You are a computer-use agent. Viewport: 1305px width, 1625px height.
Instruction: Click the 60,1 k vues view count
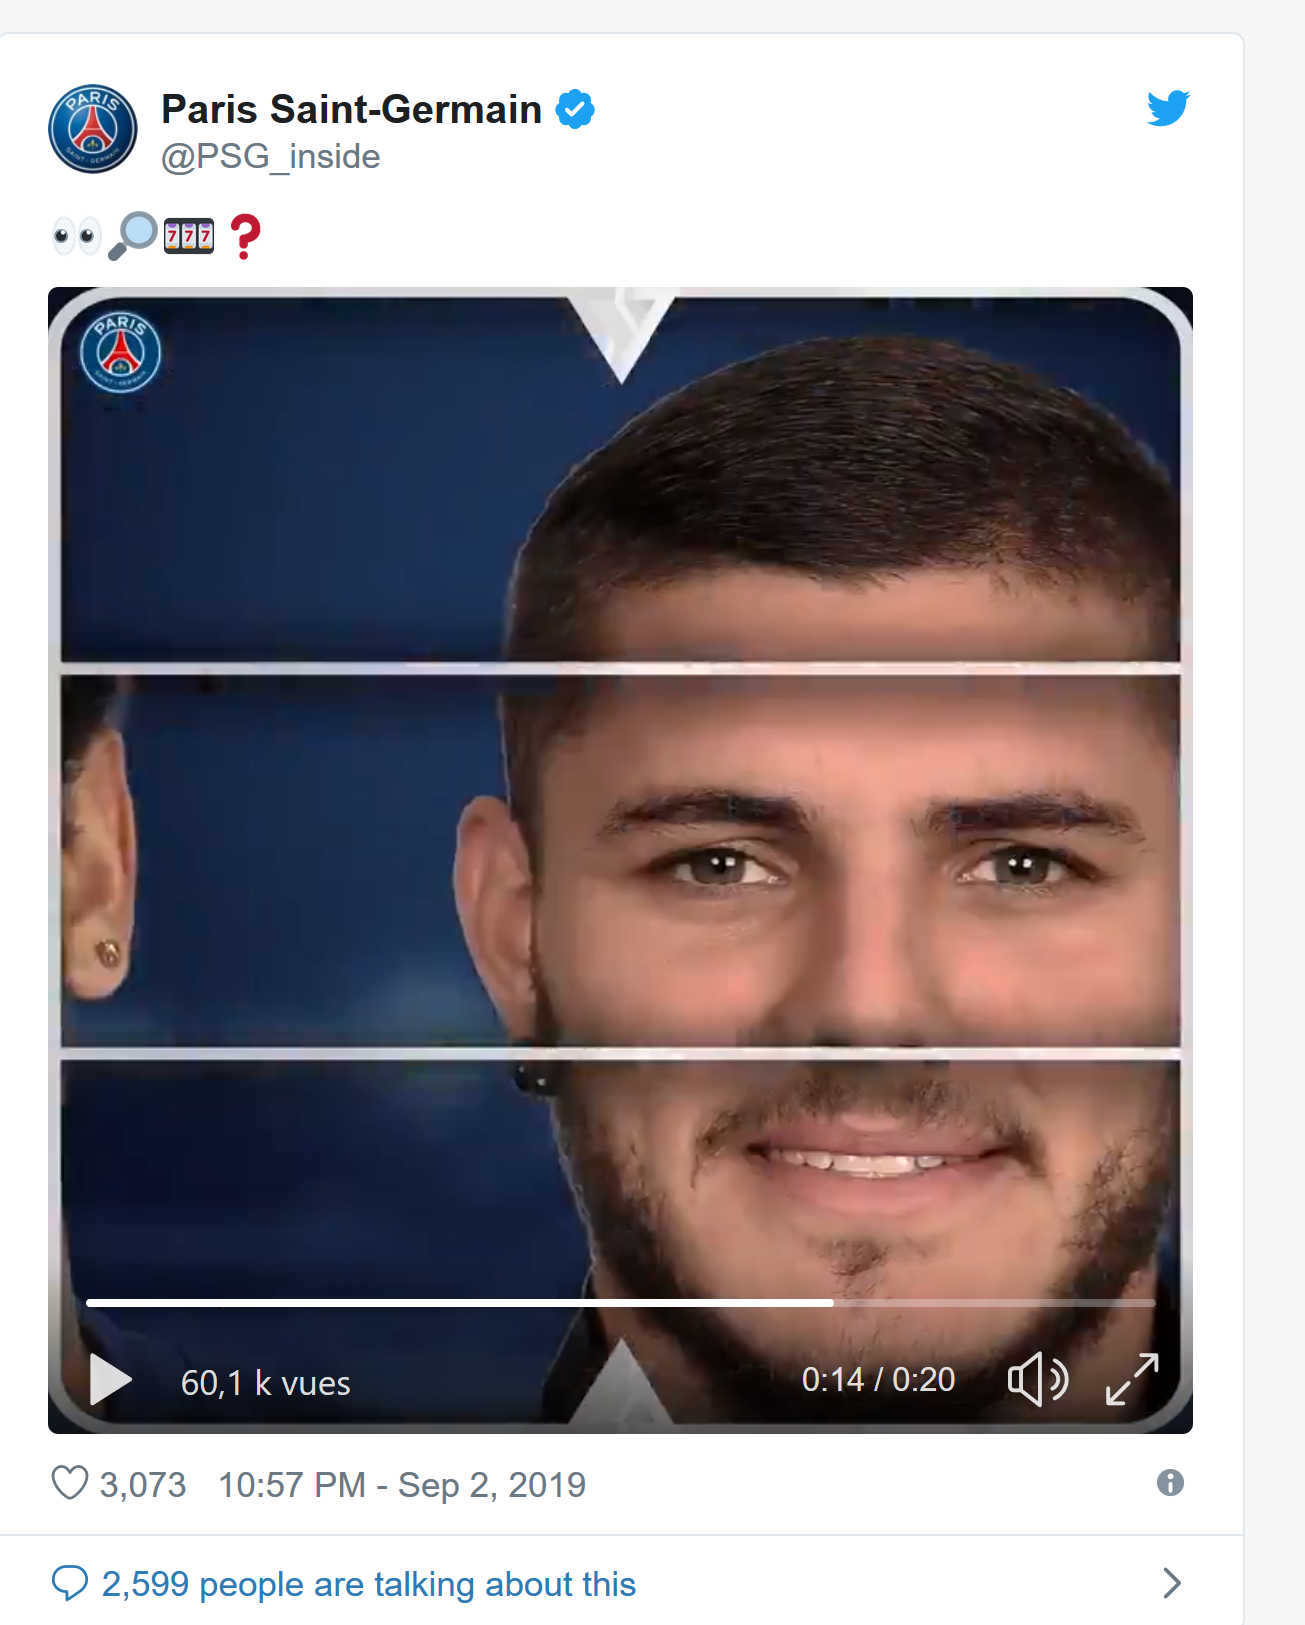pos(266,1383)
